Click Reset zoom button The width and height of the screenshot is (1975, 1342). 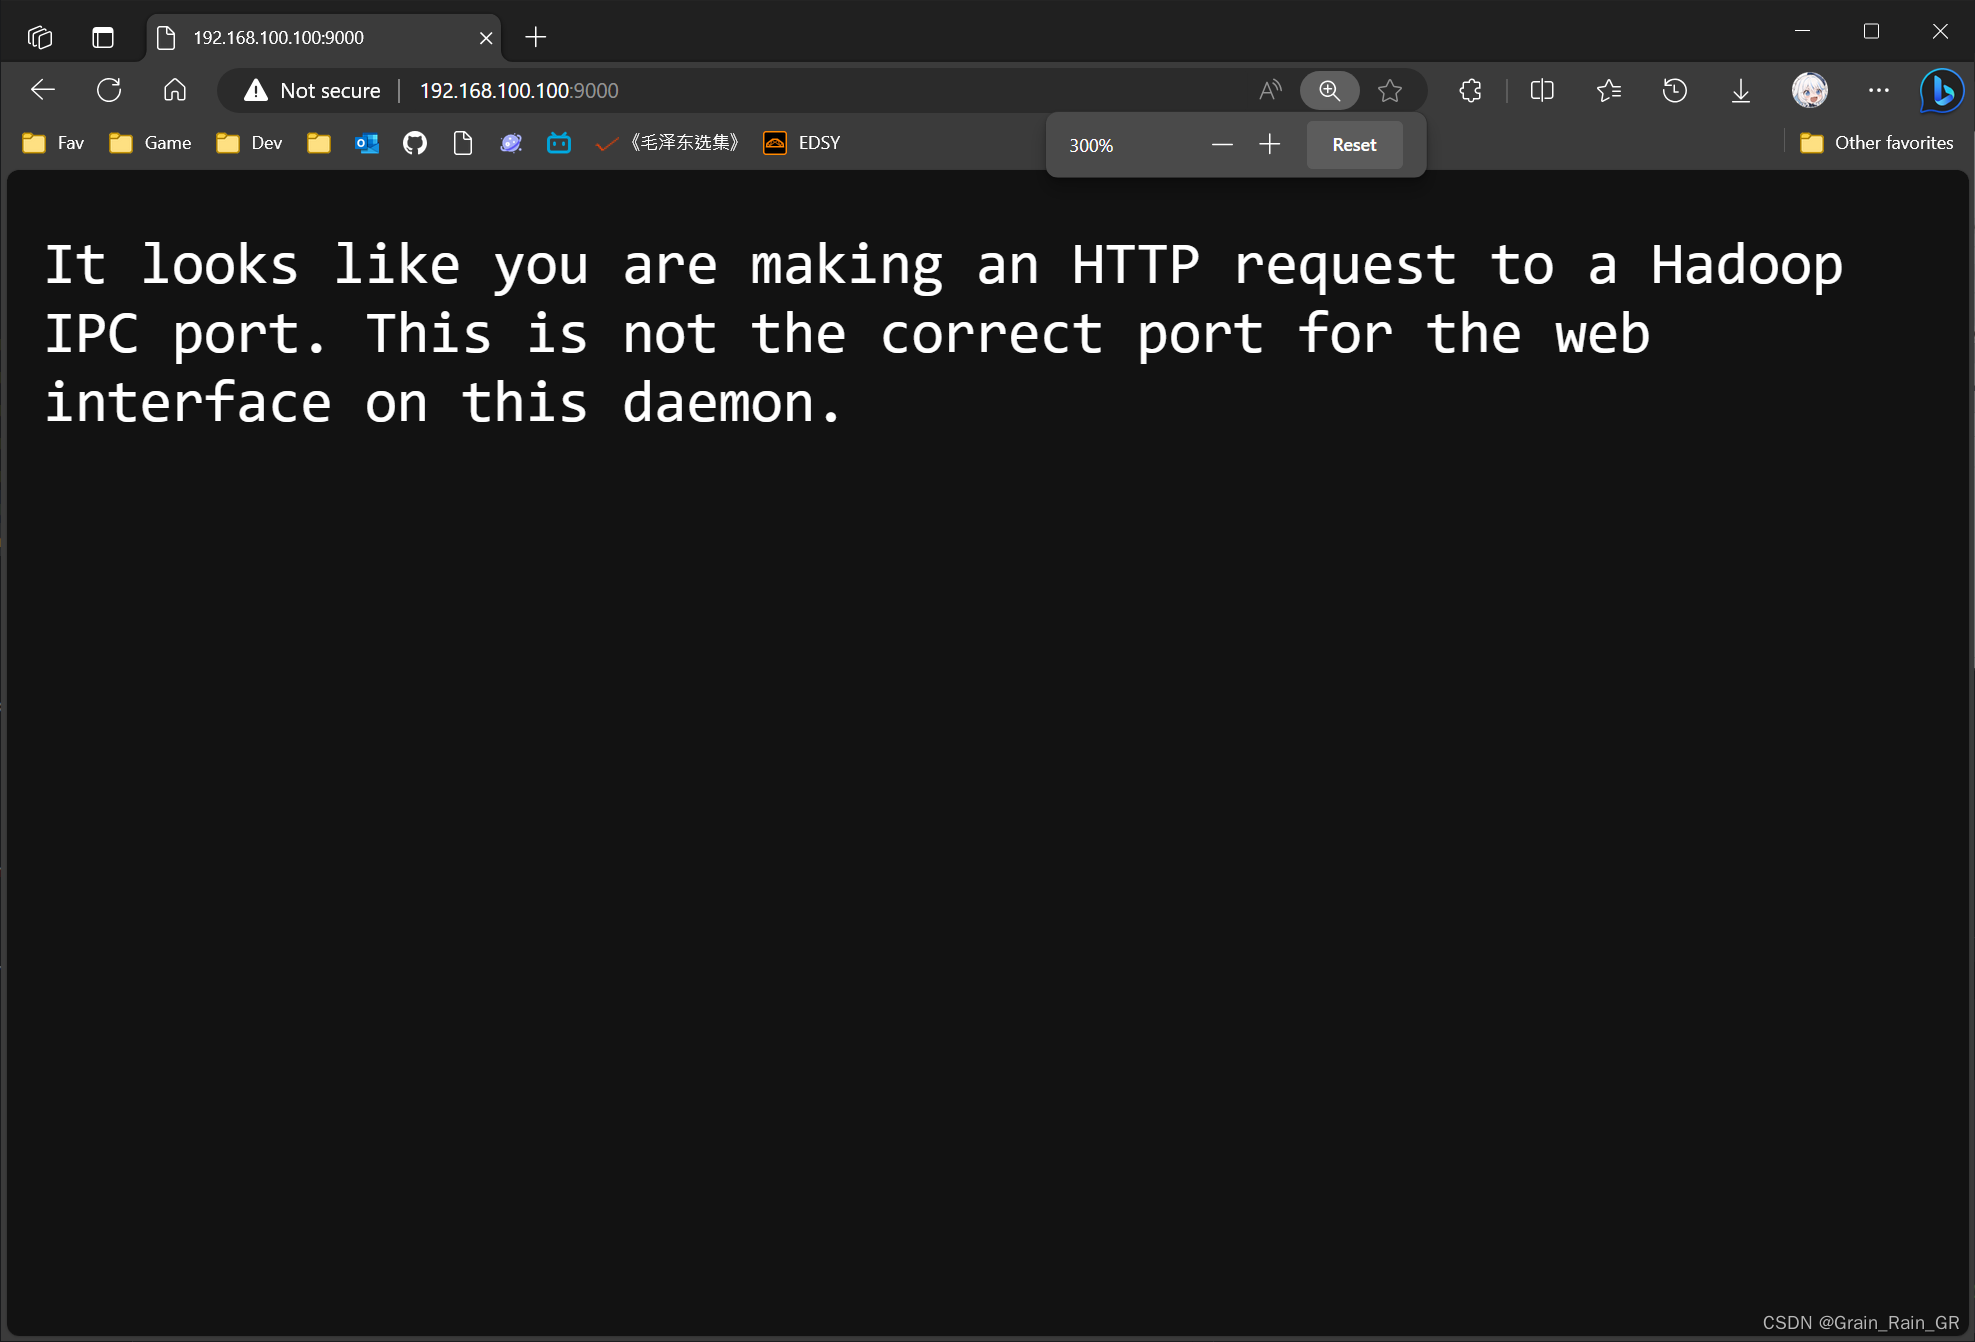point(1354,145)
